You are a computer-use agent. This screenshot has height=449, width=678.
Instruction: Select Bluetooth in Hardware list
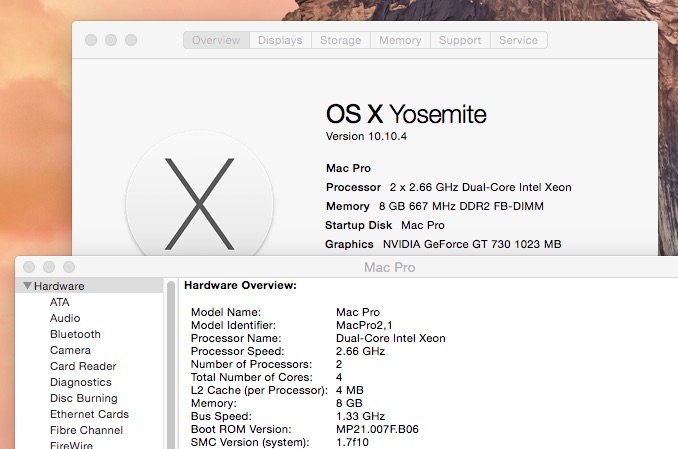point(75,334)
